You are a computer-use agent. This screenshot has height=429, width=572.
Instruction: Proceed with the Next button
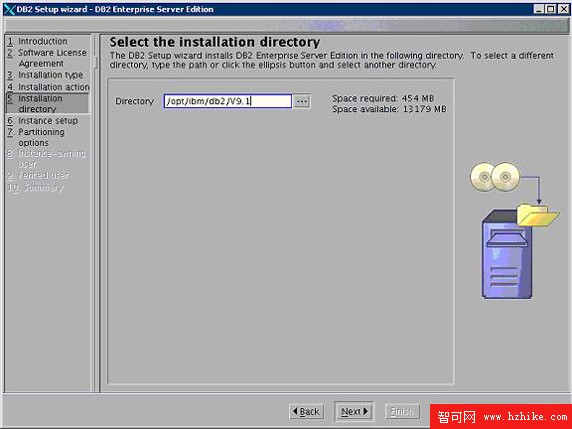pyautogui.click(x=354, y=411)
